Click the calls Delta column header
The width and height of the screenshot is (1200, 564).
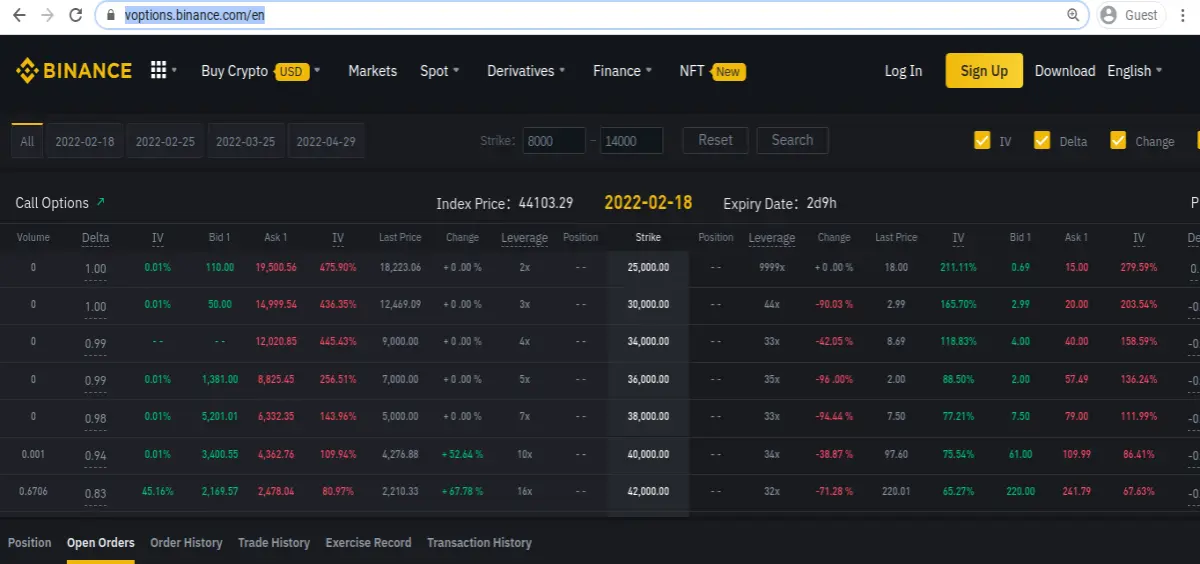(95, 238)
